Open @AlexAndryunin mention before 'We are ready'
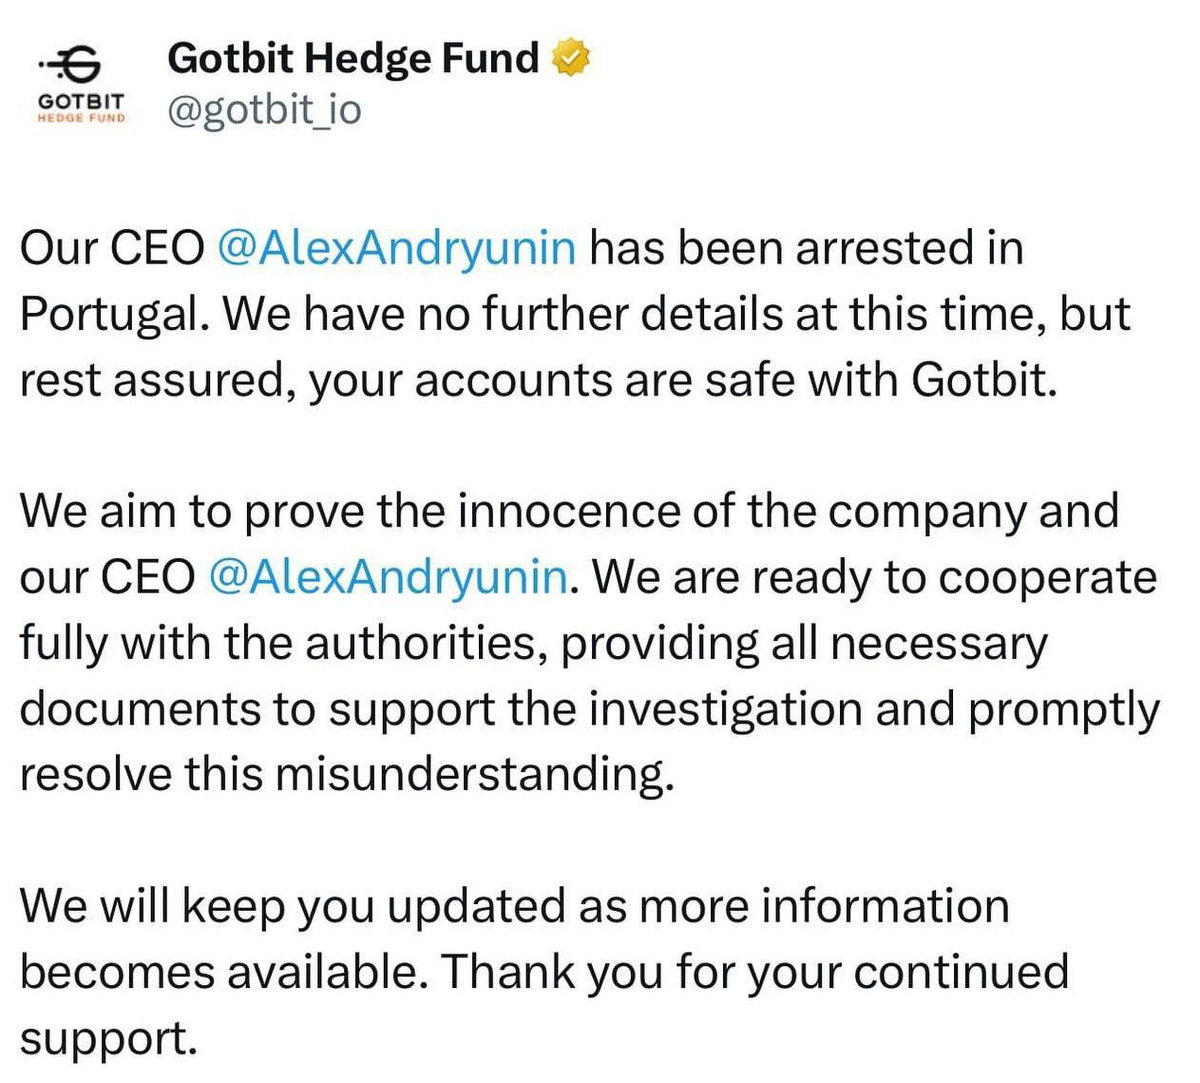Image resolution: width=1200 pixels, height=1083 pixels. click(389, 577)
